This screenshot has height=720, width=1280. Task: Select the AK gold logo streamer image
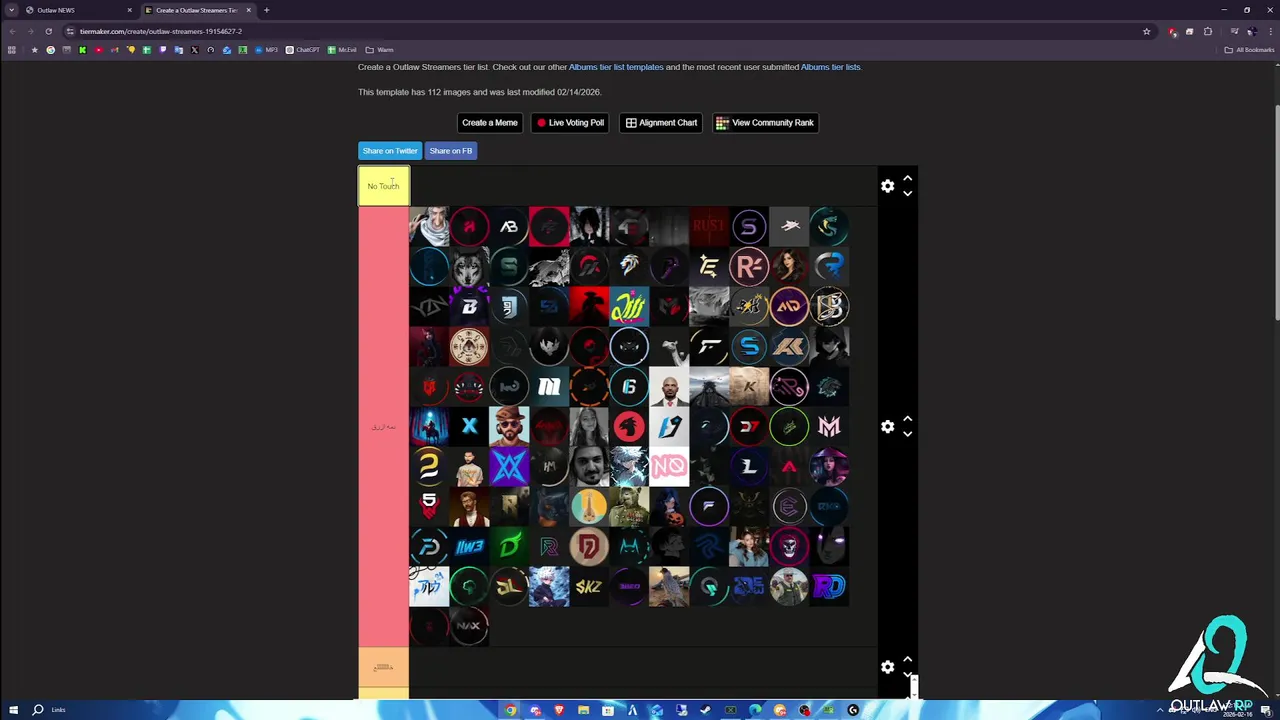[789, 346]
